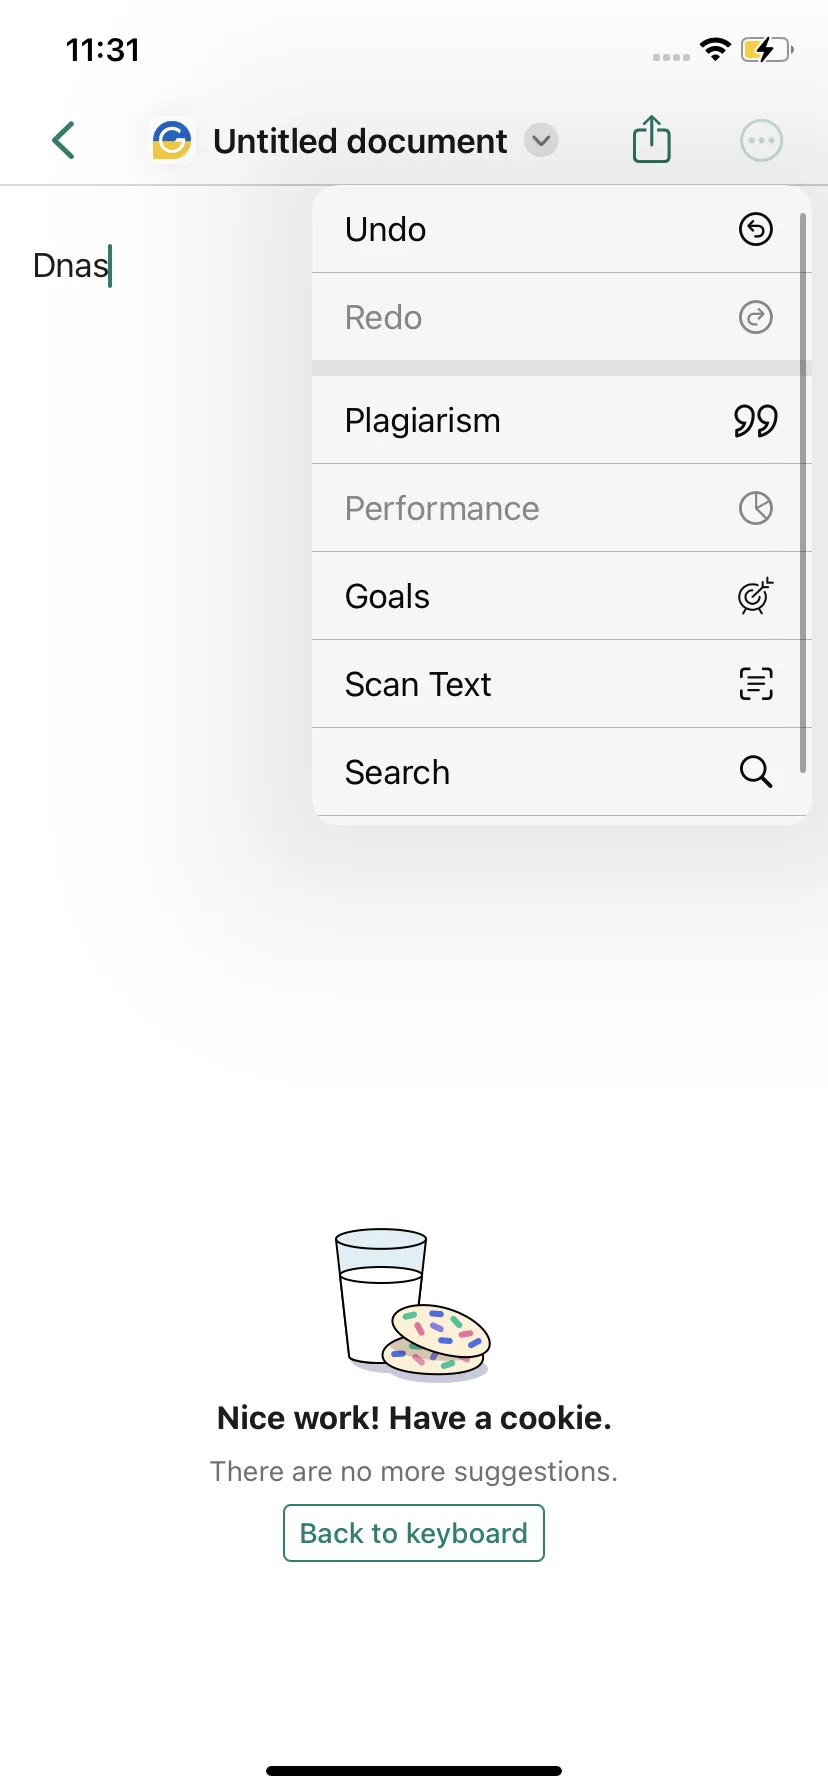Tap the Untitled document title
The width and height of the screenshot is (828, 1792).
tap(360, 141)
